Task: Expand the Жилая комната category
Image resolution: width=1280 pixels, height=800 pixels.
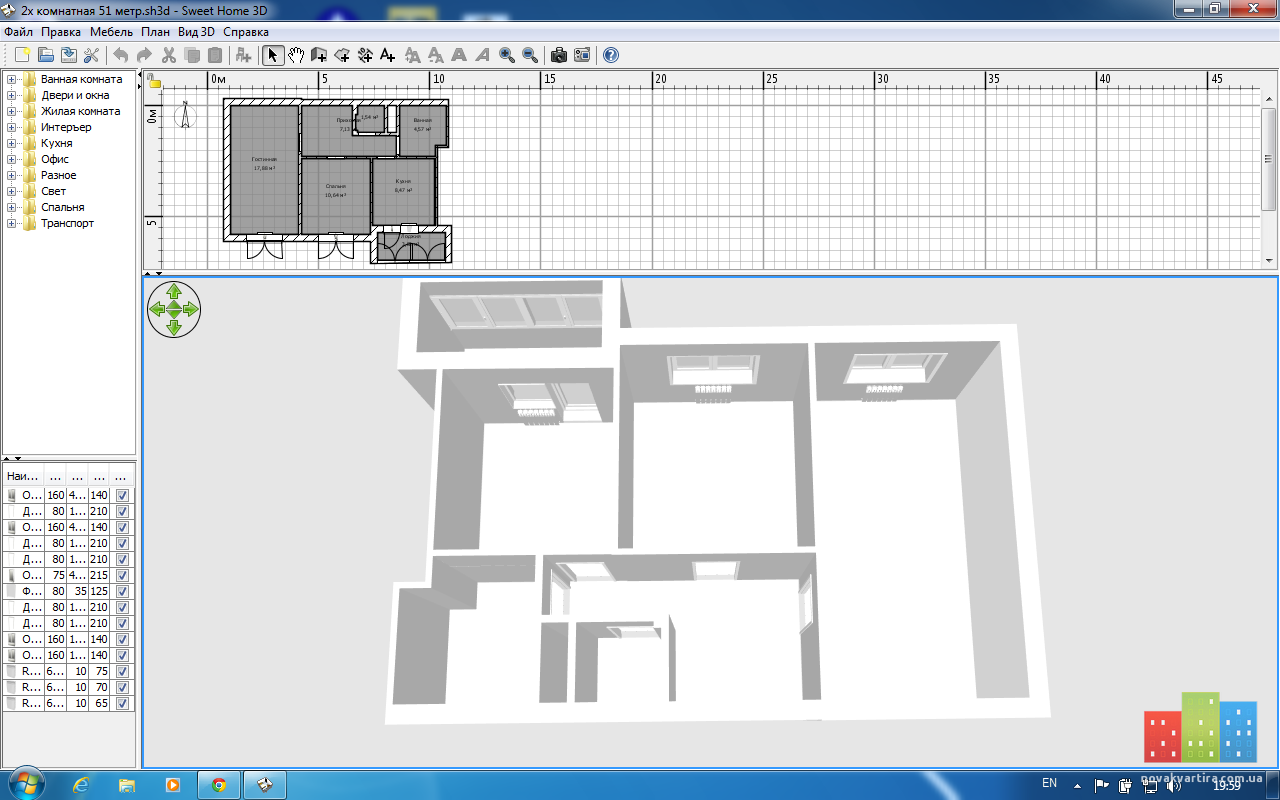Action: click(x=11, y=111)
